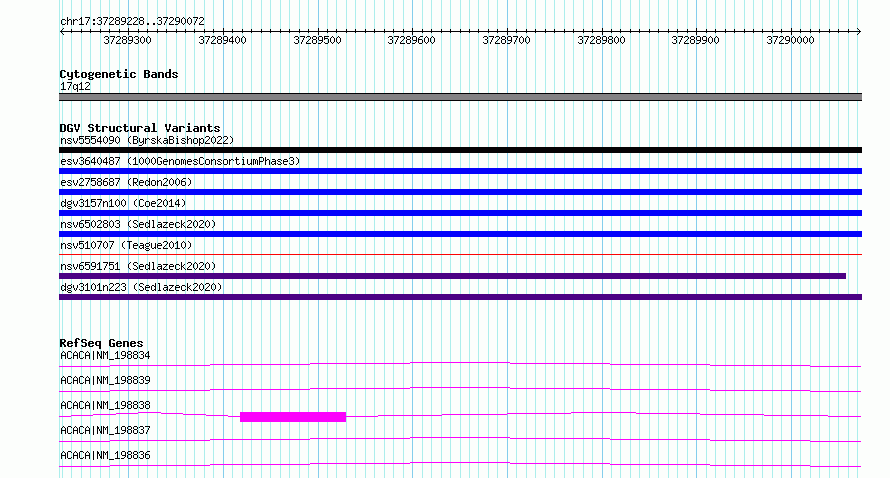The image size is (890, 478).
Task: Click the purple dgv3101n223 variant bar
Action: (460, 297)
